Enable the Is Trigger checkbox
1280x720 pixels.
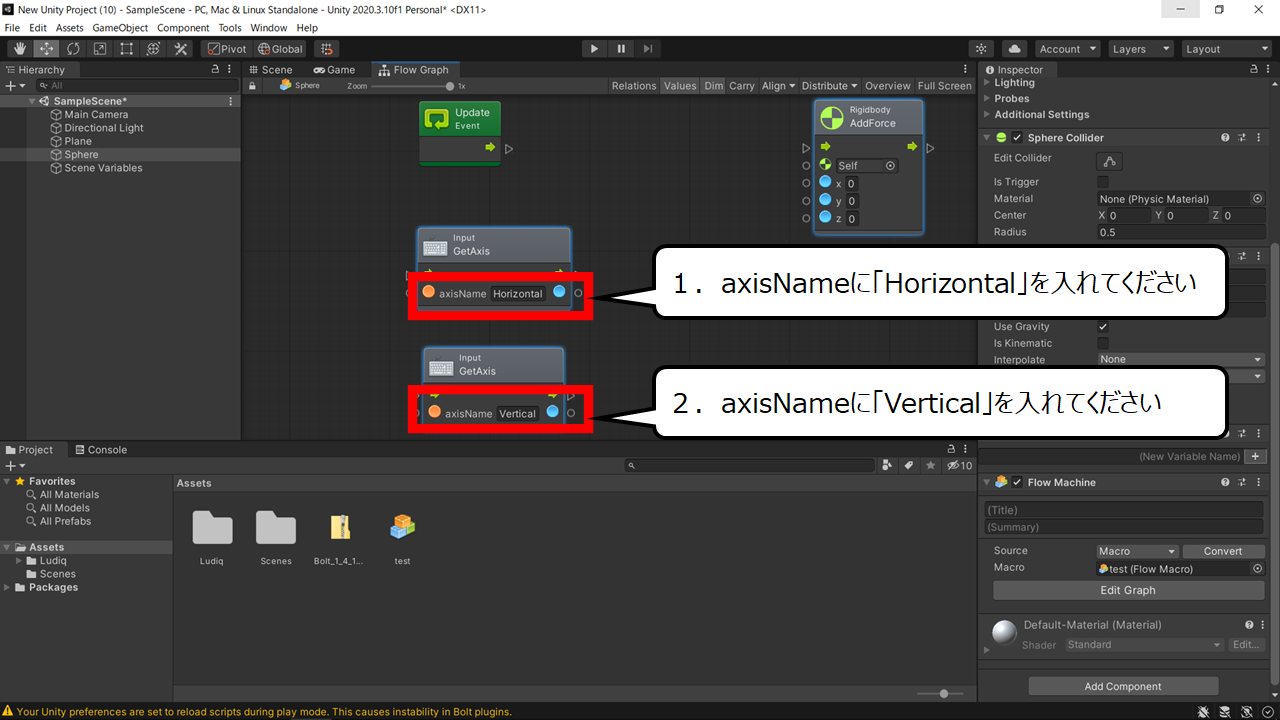click(1103, 182)
